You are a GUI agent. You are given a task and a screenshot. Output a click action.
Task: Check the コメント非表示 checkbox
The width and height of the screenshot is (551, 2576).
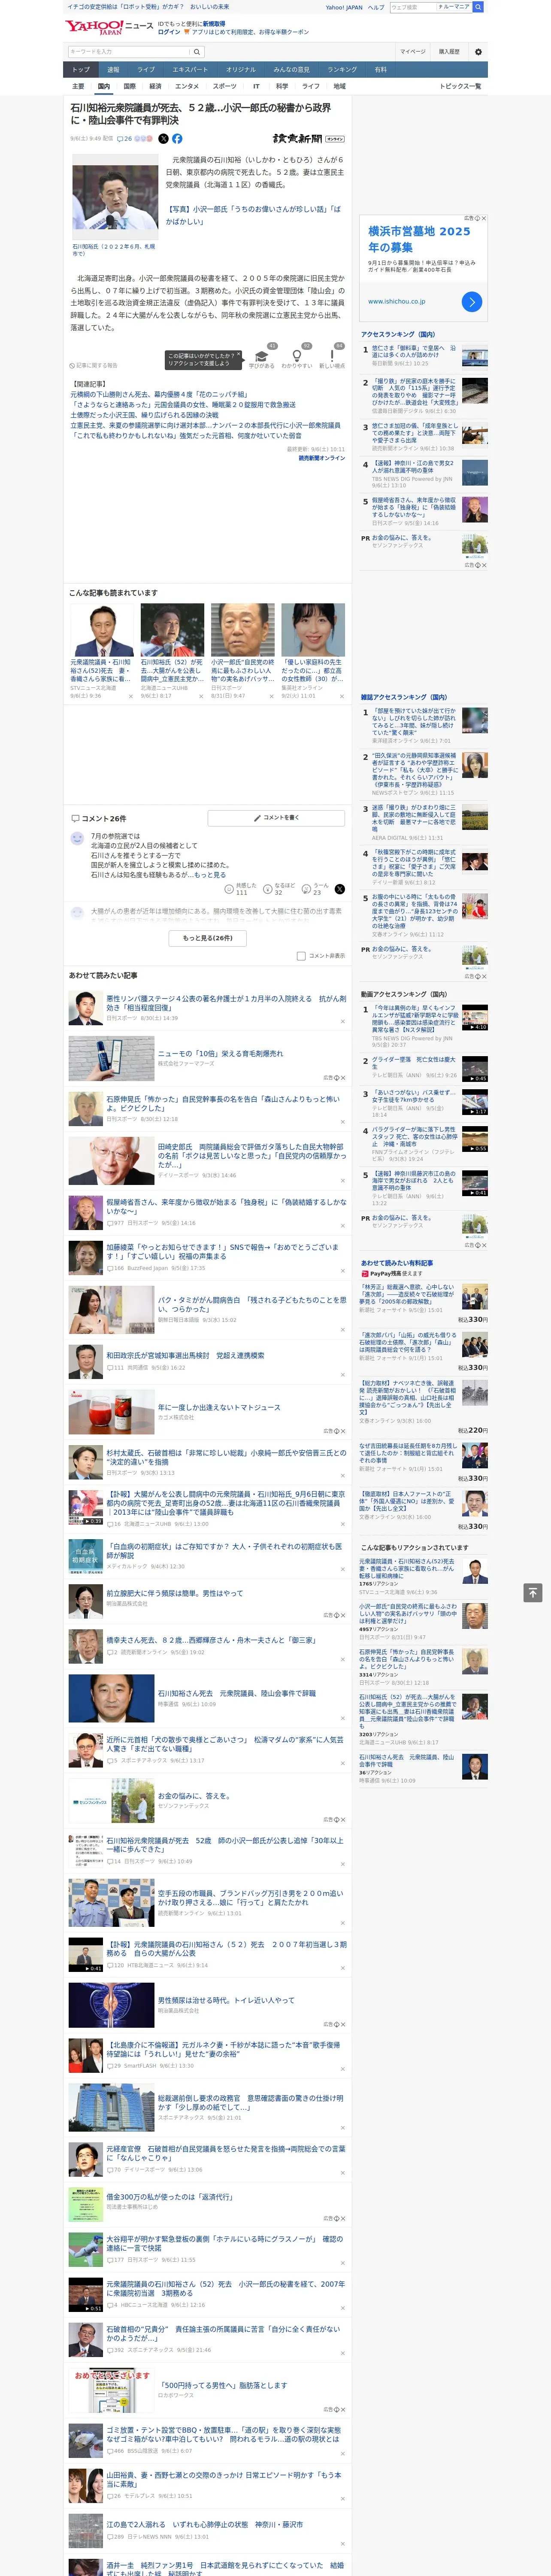tap(301, 956)
